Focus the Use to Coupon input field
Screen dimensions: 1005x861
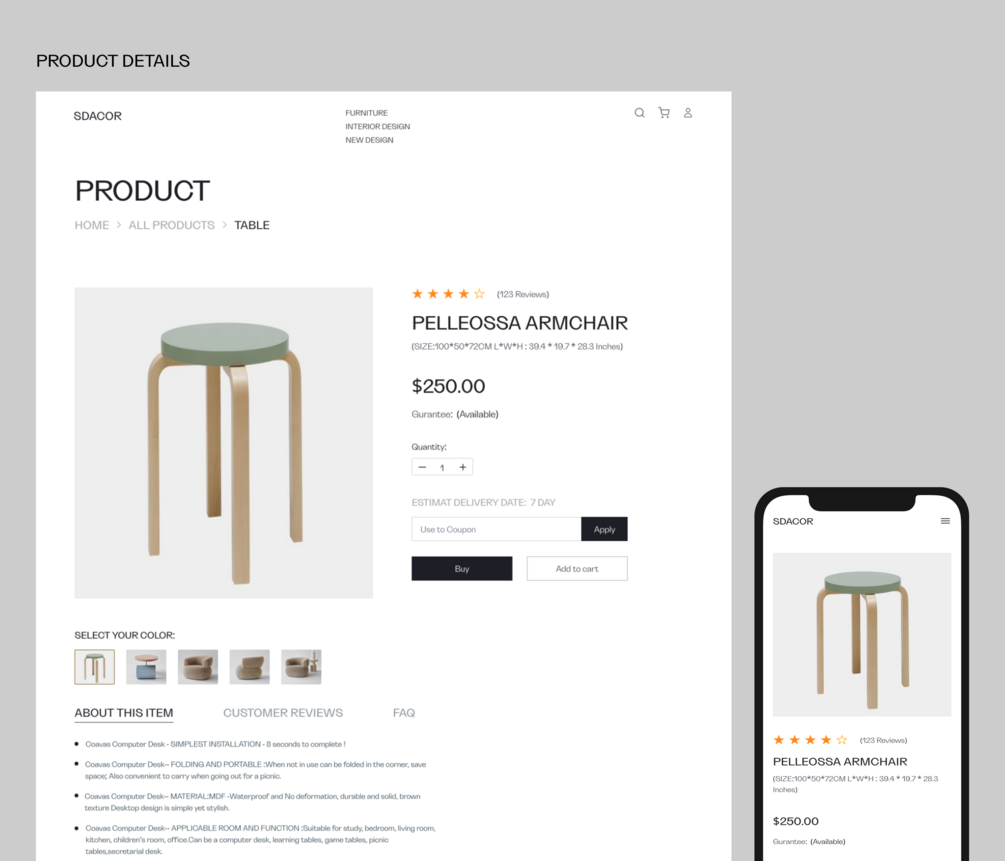(496, 529)
